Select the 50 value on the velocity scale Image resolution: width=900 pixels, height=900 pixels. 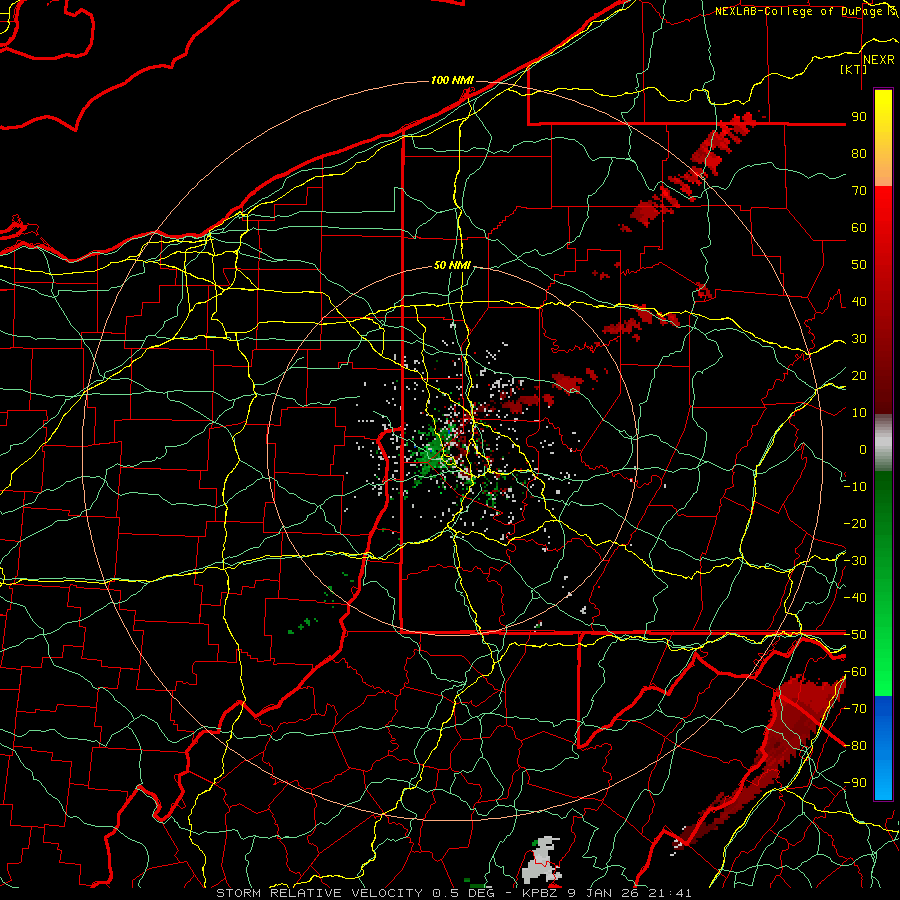(x=859, y=265)
